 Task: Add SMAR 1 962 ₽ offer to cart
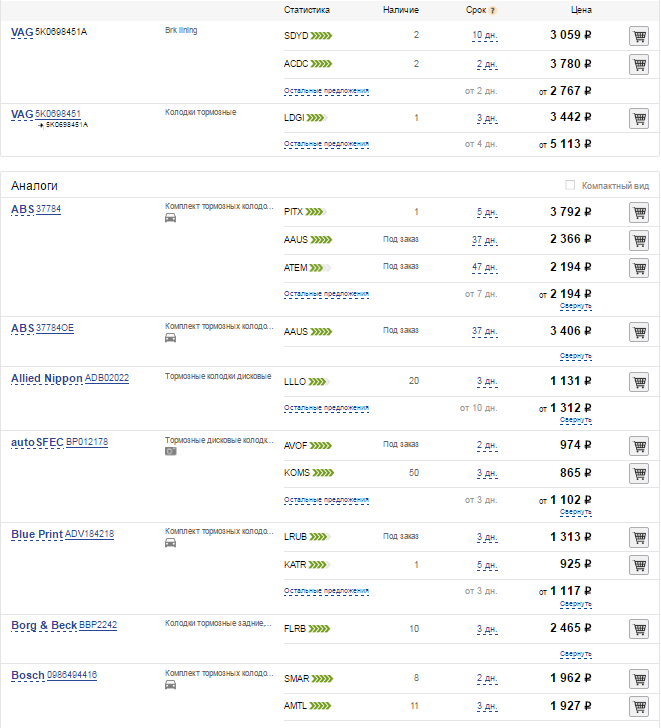pyautogui.click(x=639, y=679)
